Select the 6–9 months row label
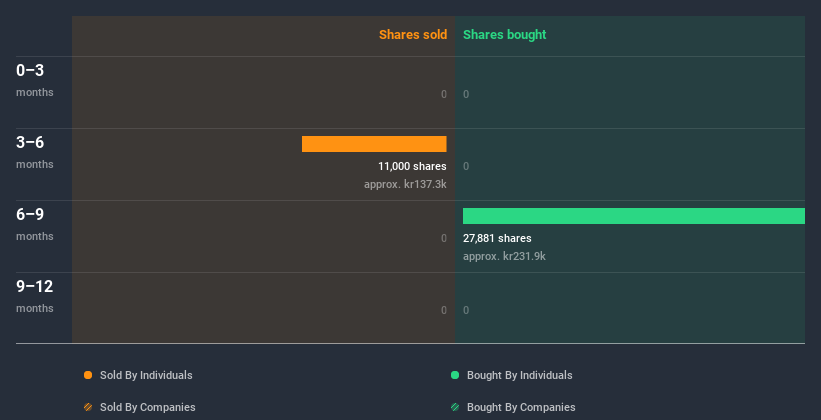 tap(35, 224)
